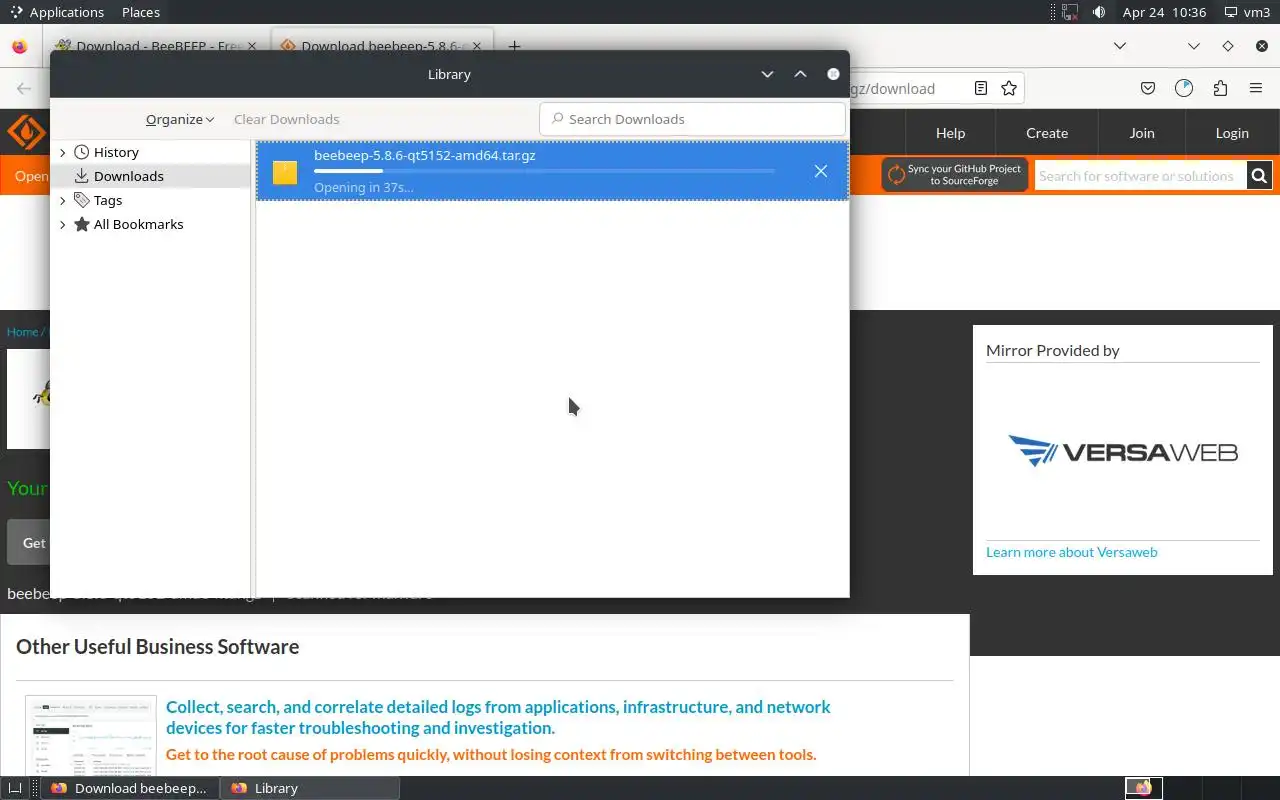Open Help menu on SourceForge

click(950, 133)
